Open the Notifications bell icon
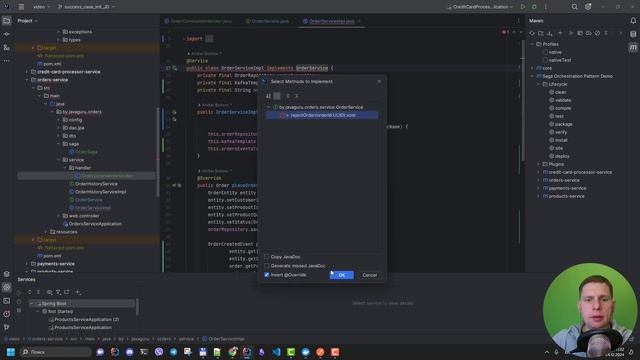This screenshot has height=360, width=640. [633, 21]
